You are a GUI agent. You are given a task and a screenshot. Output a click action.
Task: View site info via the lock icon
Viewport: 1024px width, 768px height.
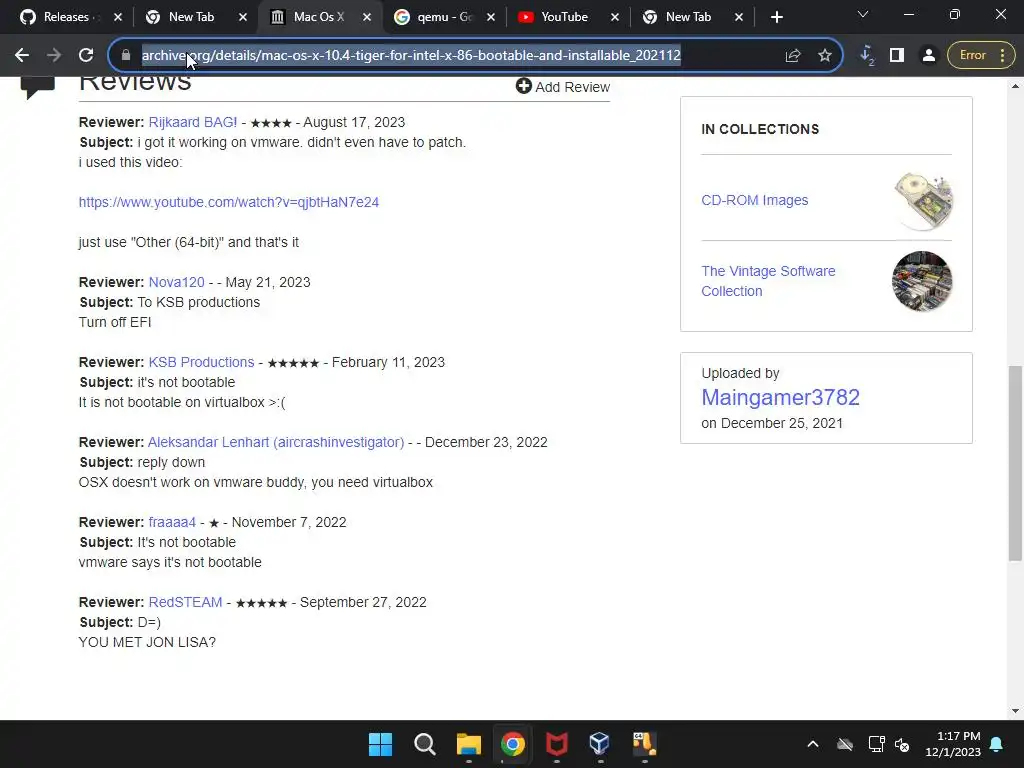coord(126,56)
